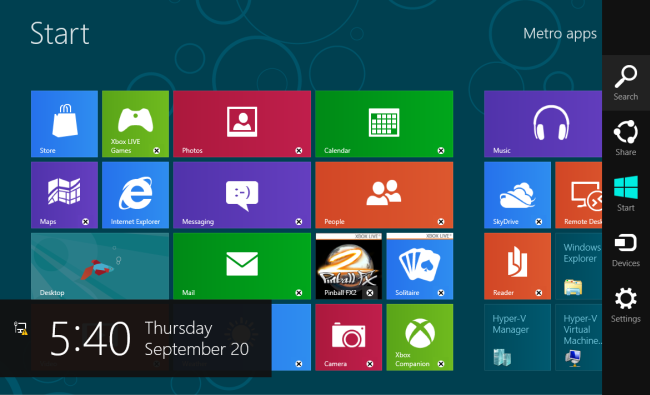Viewport: 650px width, 395px height.
Task: Click the Search charm
Action: pos(626,83)
